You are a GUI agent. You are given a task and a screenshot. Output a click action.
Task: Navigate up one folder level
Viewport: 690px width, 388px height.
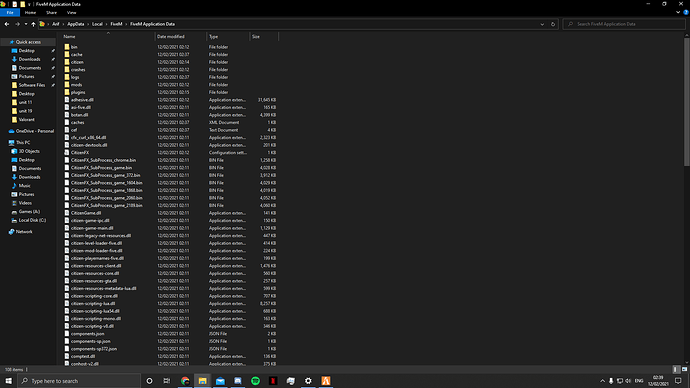(33, 24)
